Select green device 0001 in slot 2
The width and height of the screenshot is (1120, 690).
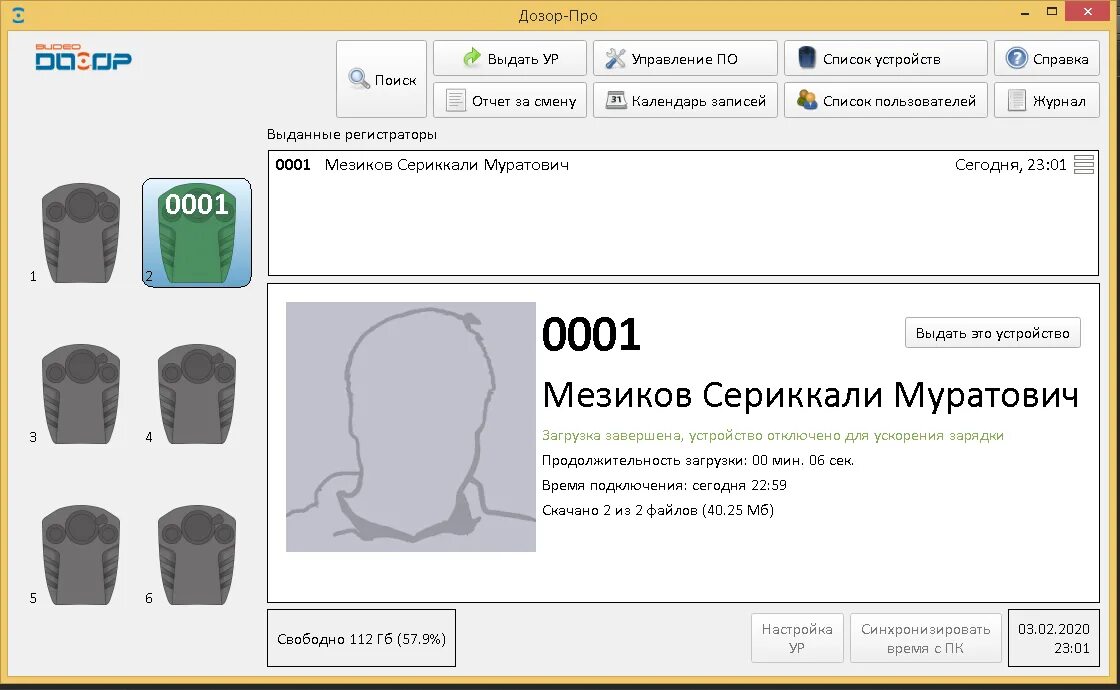pyautogui.click(x=196, y=233)
